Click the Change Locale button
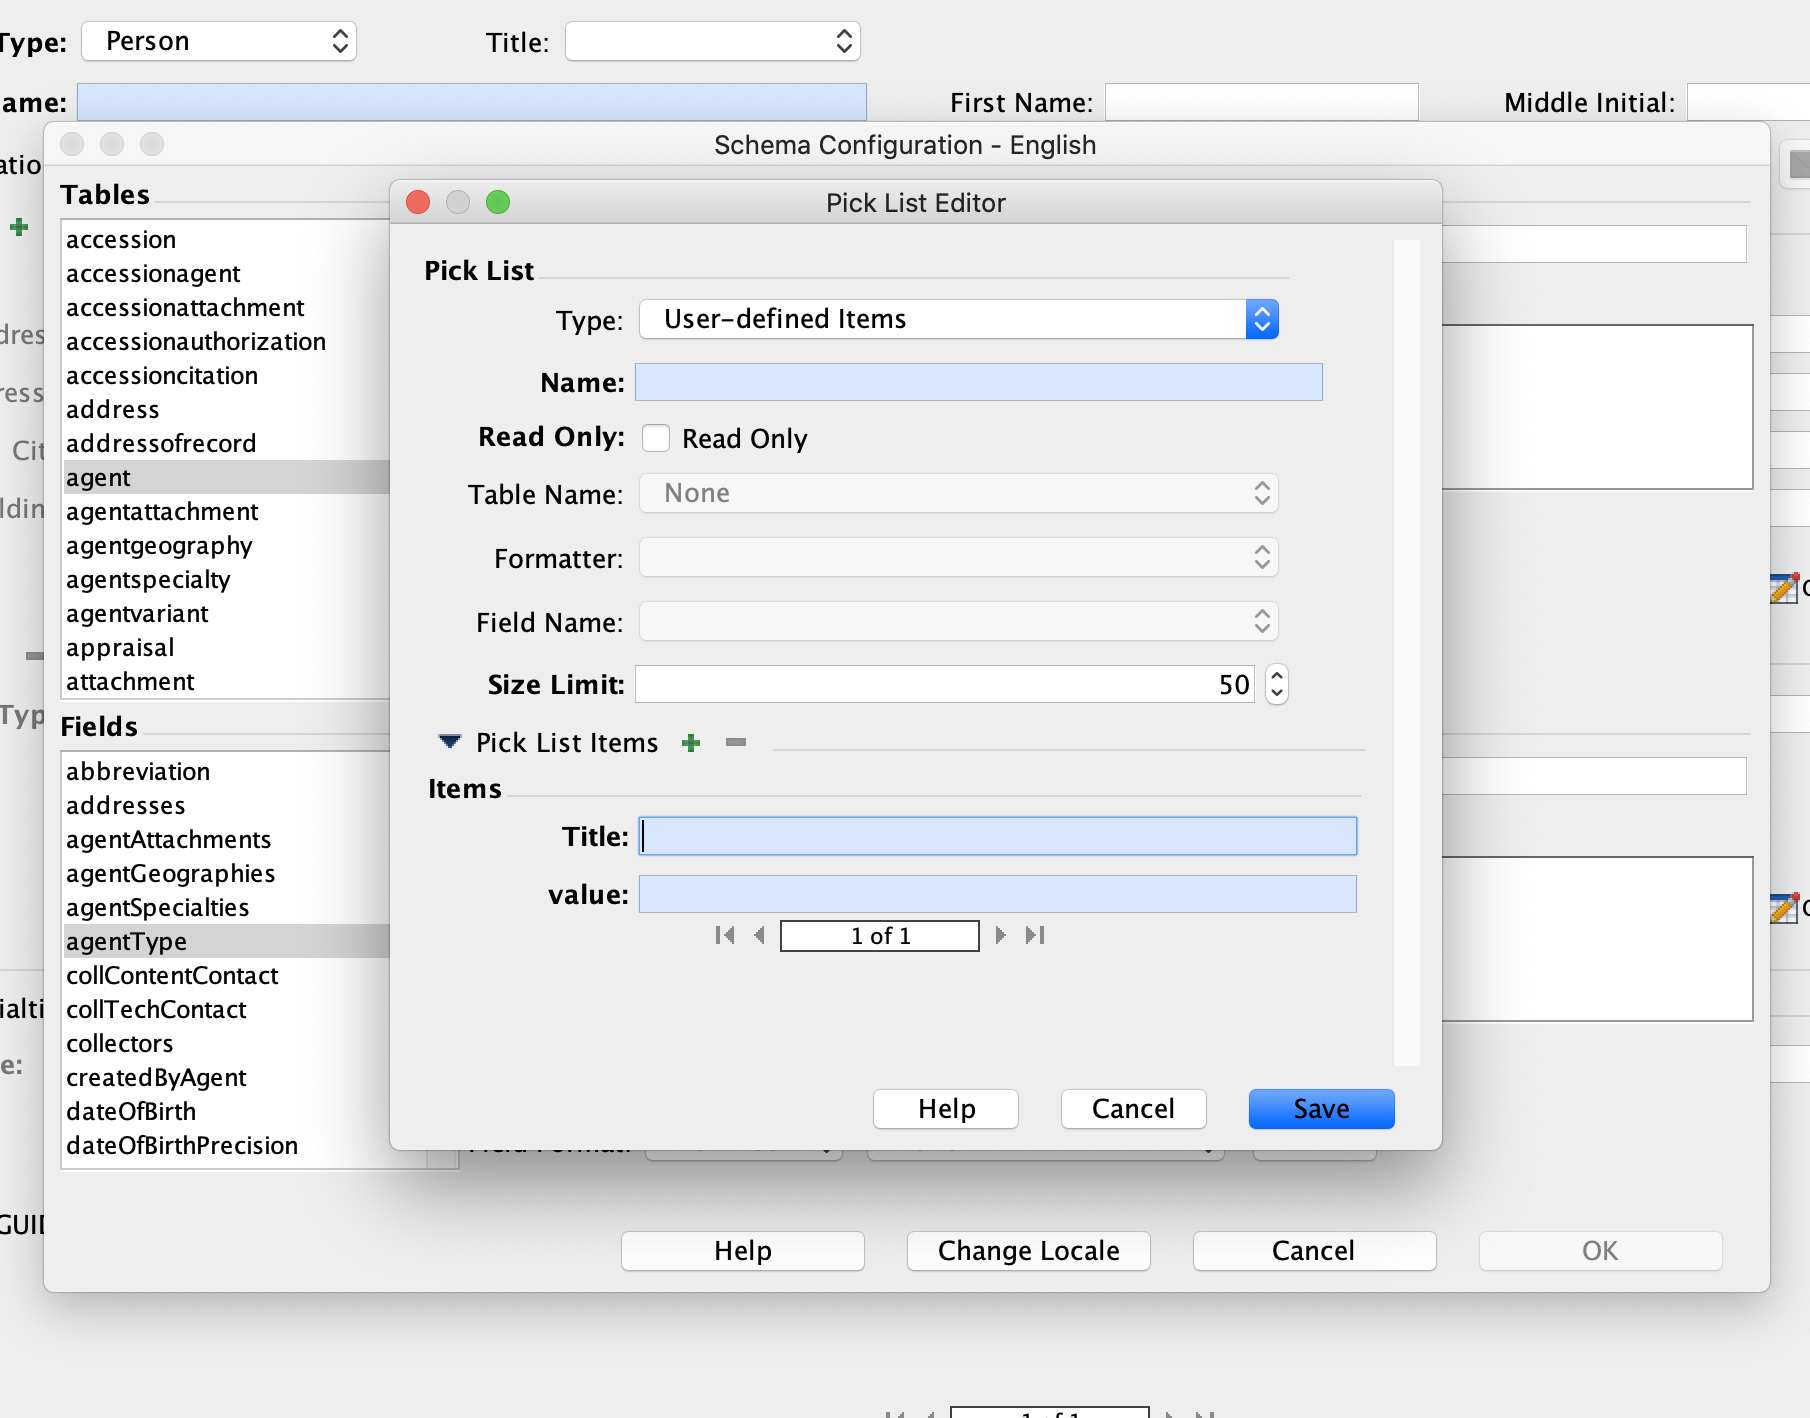Image resolution: width=1810 pixels, height=1418 pixels. [1028, 1250]
